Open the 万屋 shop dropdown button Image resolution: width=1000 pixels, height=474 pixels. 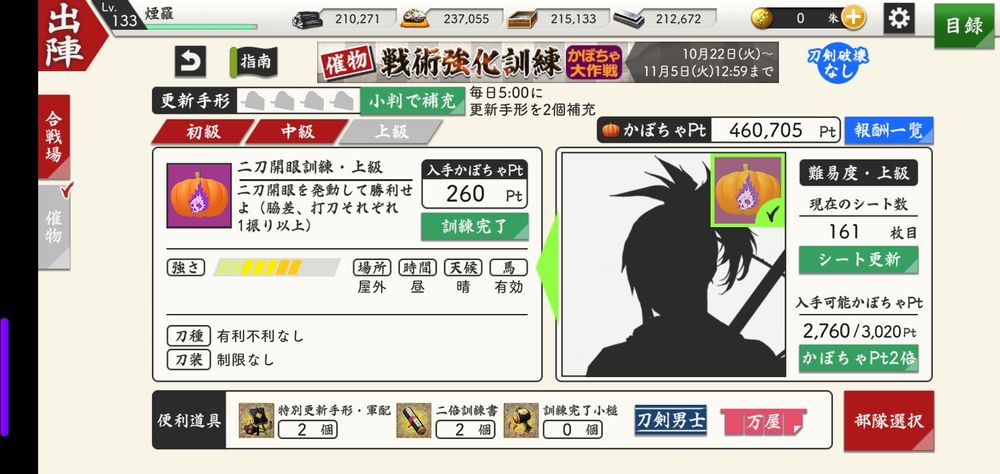tap(763, 422)
